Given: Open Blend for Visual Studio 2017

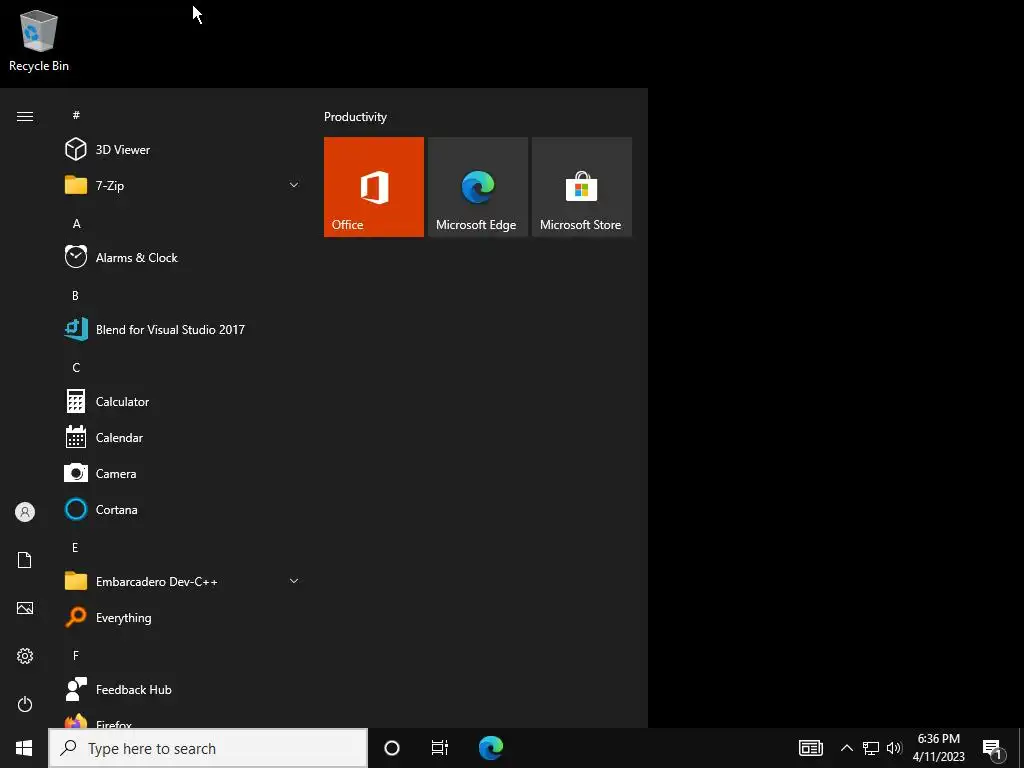Looking at the screenshot, I should (182, 329).
